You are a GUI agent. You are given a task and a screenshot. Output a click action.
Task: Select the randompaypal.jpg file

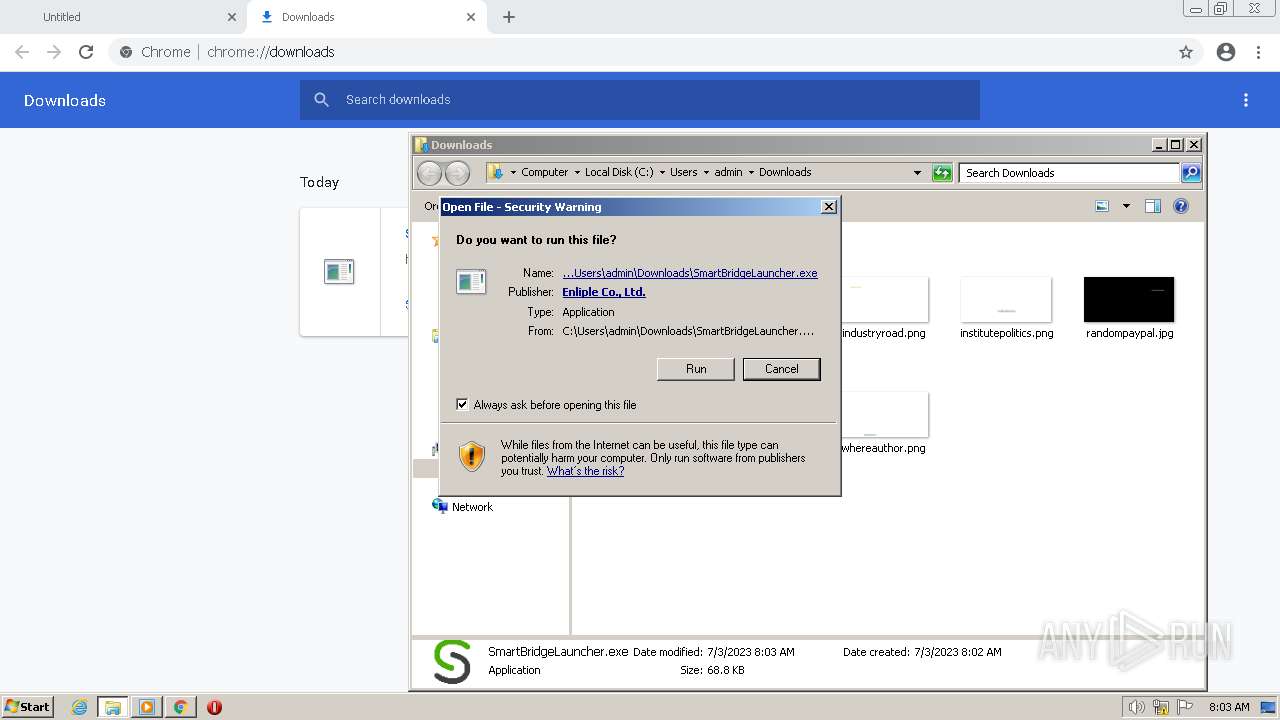coord(1129,308)
